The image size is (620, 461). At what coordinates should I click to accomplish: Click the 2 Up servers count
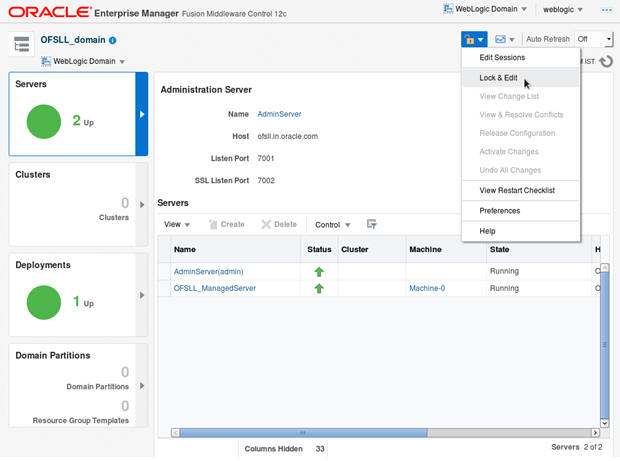[x=83, y=121]
